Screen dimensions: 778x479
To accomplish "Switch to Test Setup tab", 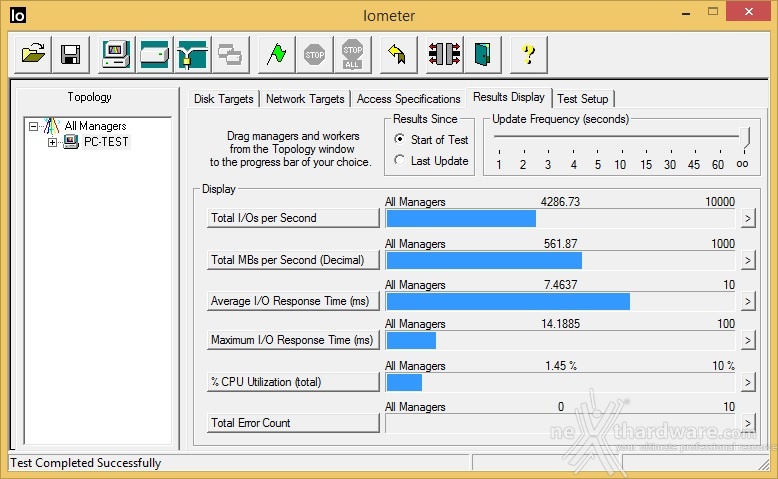I will tap(583, 99).
